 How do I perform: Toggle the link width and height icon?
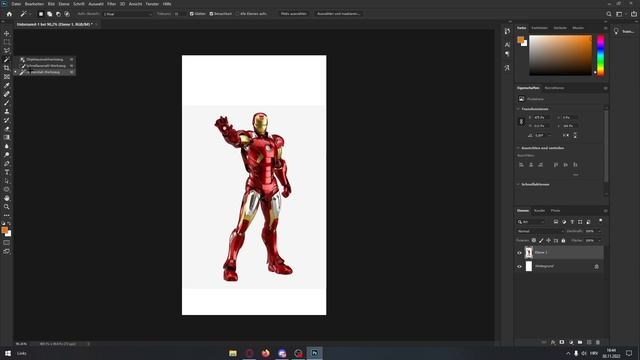pos(521,122)
